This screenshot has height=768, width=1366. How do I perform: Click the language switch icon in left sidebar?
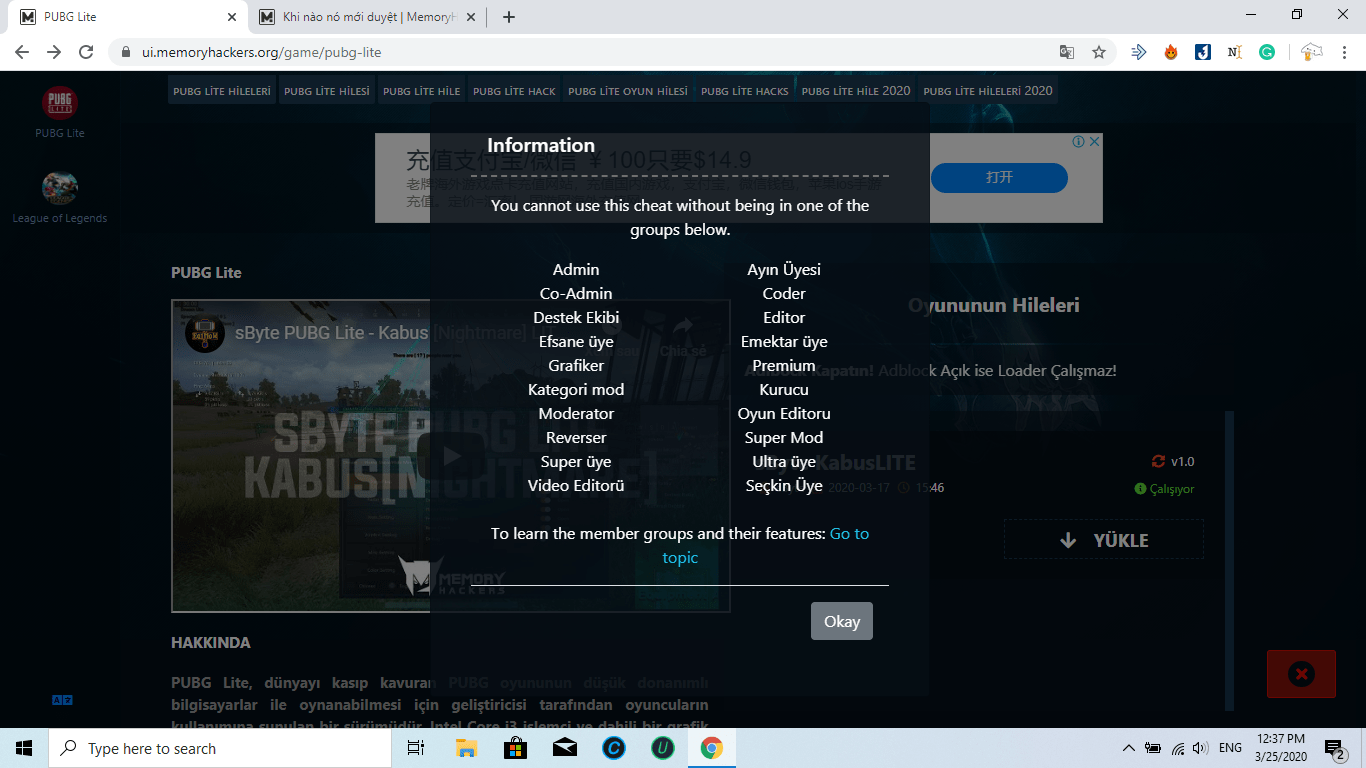click(x=62, y=700)
